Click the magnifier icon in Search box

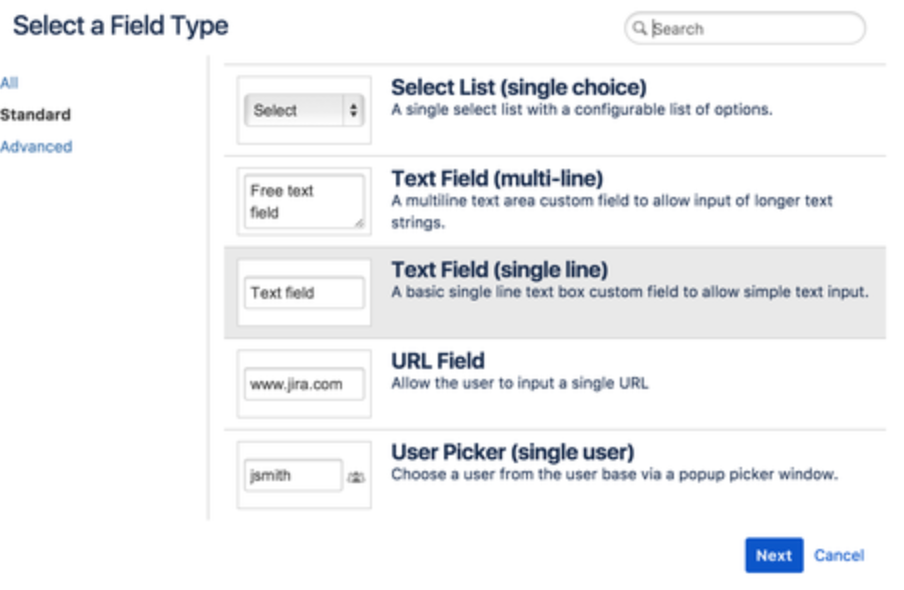[x=640, y=29]
